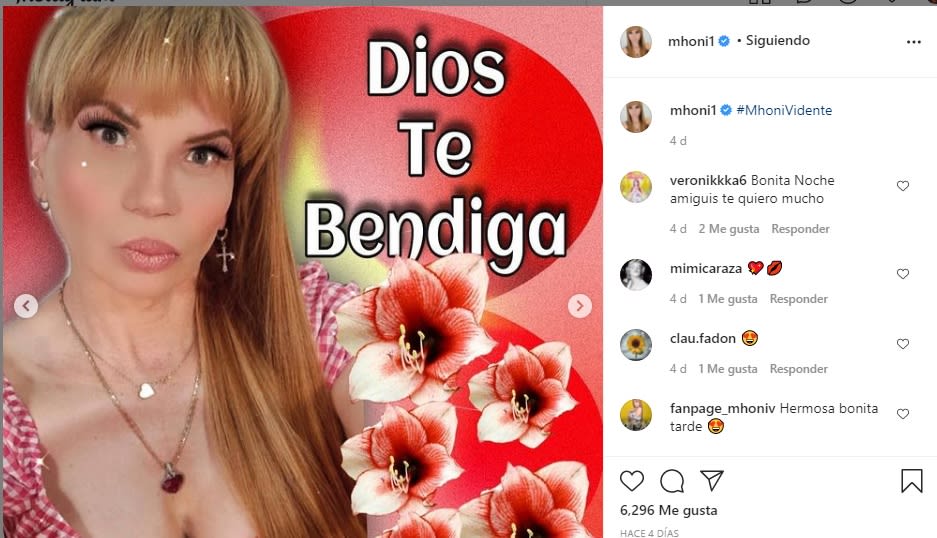
Task: Go to previous photo with left arrow
Action: tap(26, 306)
